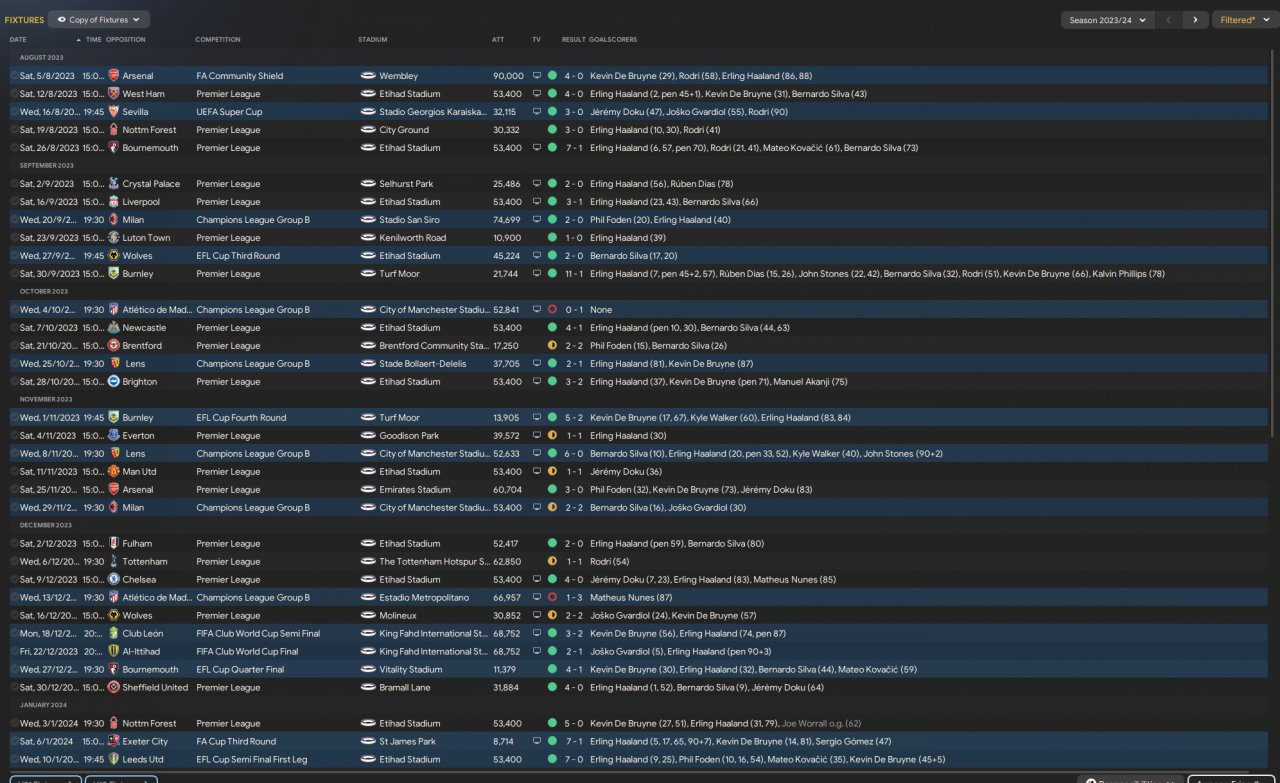Sort the table by the Date column header
Viewport: 1280px width, 783px height.
tap(18, 40)
